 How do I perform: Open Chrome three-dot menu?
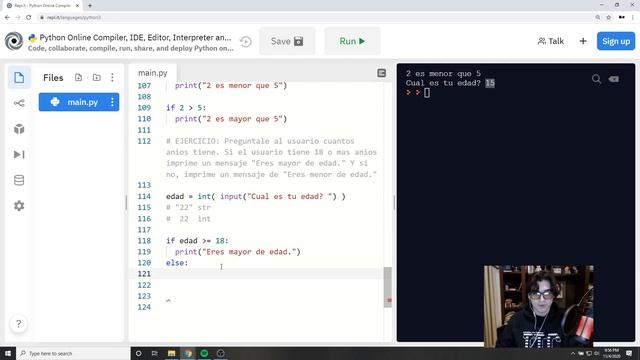(x=633, y=18)
